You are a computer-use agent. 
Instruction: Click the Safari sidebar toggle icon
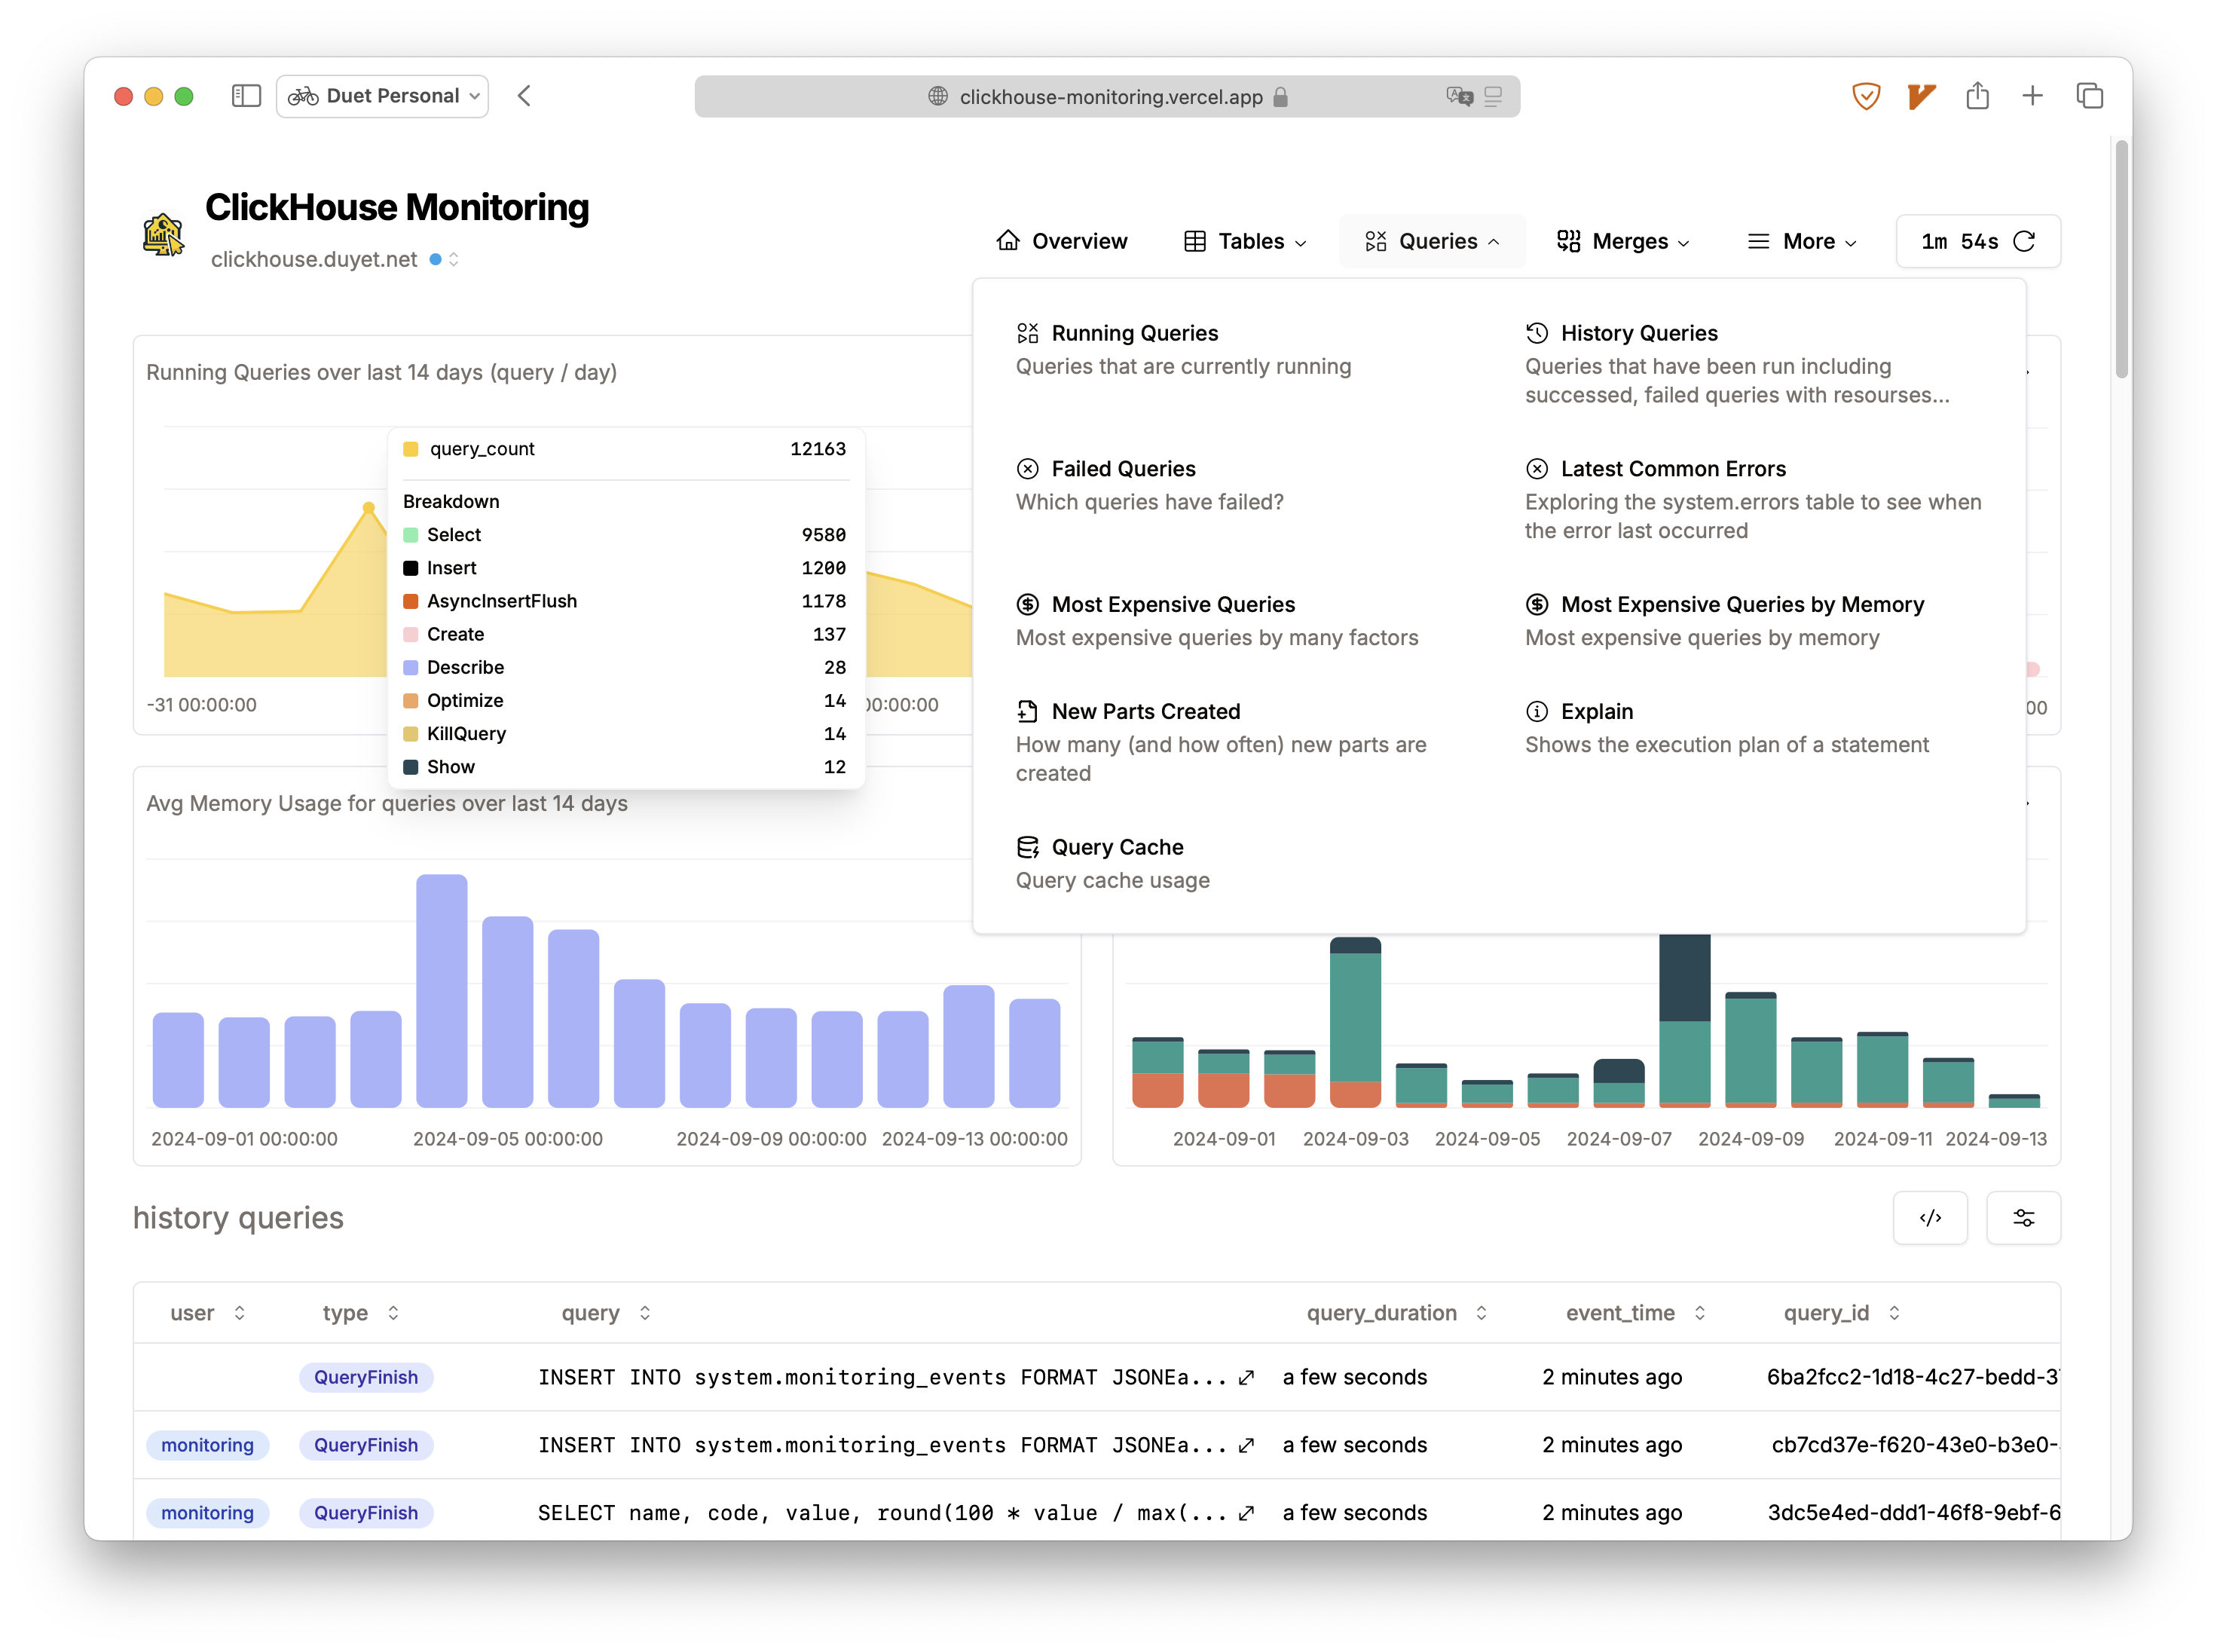click(246, 96)
